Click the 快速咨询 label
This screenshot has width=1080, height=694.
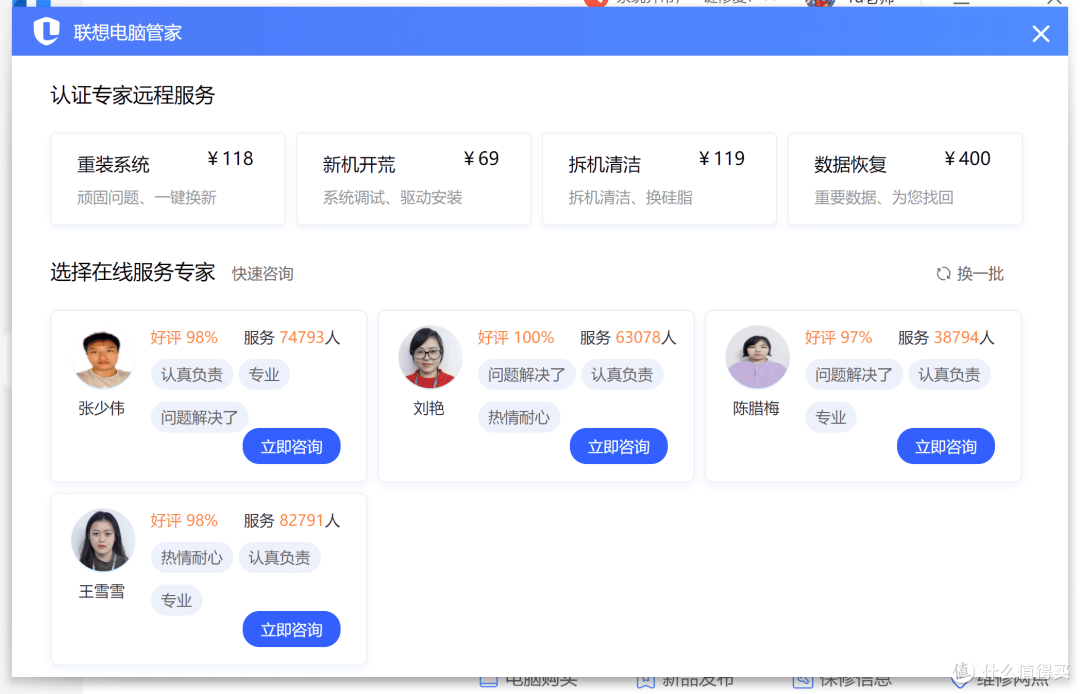coord(262,274)
